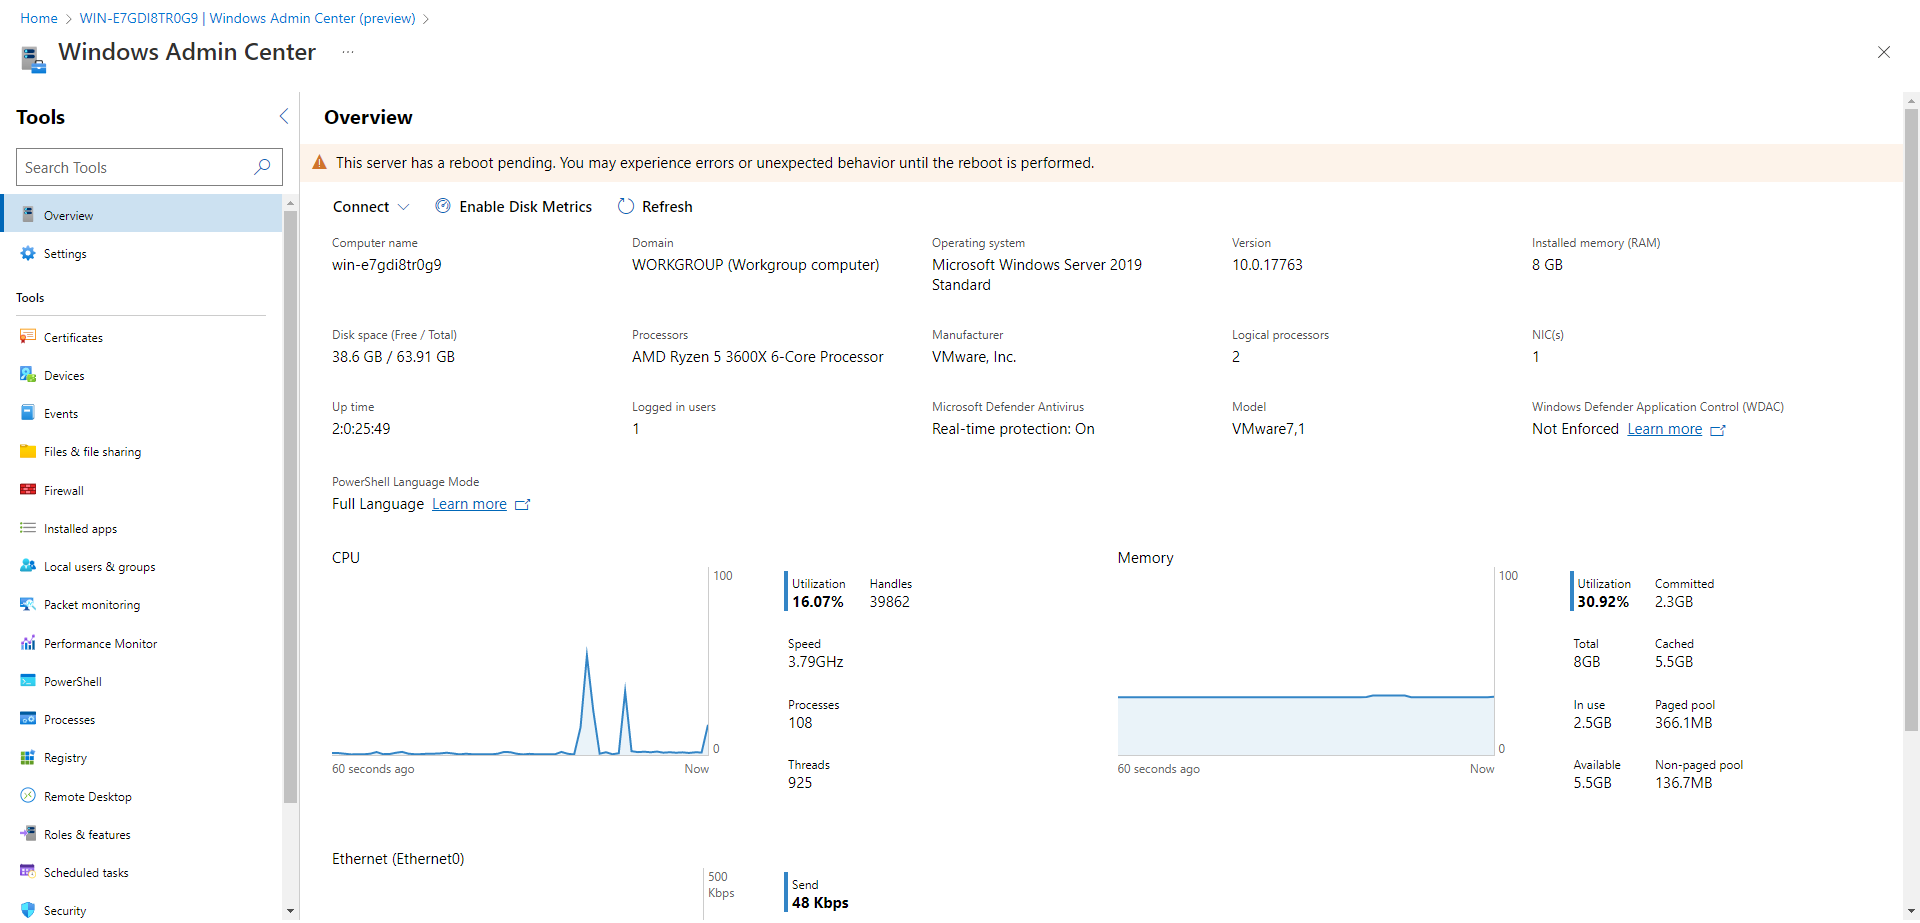Click CPU utilization value 16.07%
Image resolution: width=1920 pixels, height=923 pixels.
(x=818, y=602)
